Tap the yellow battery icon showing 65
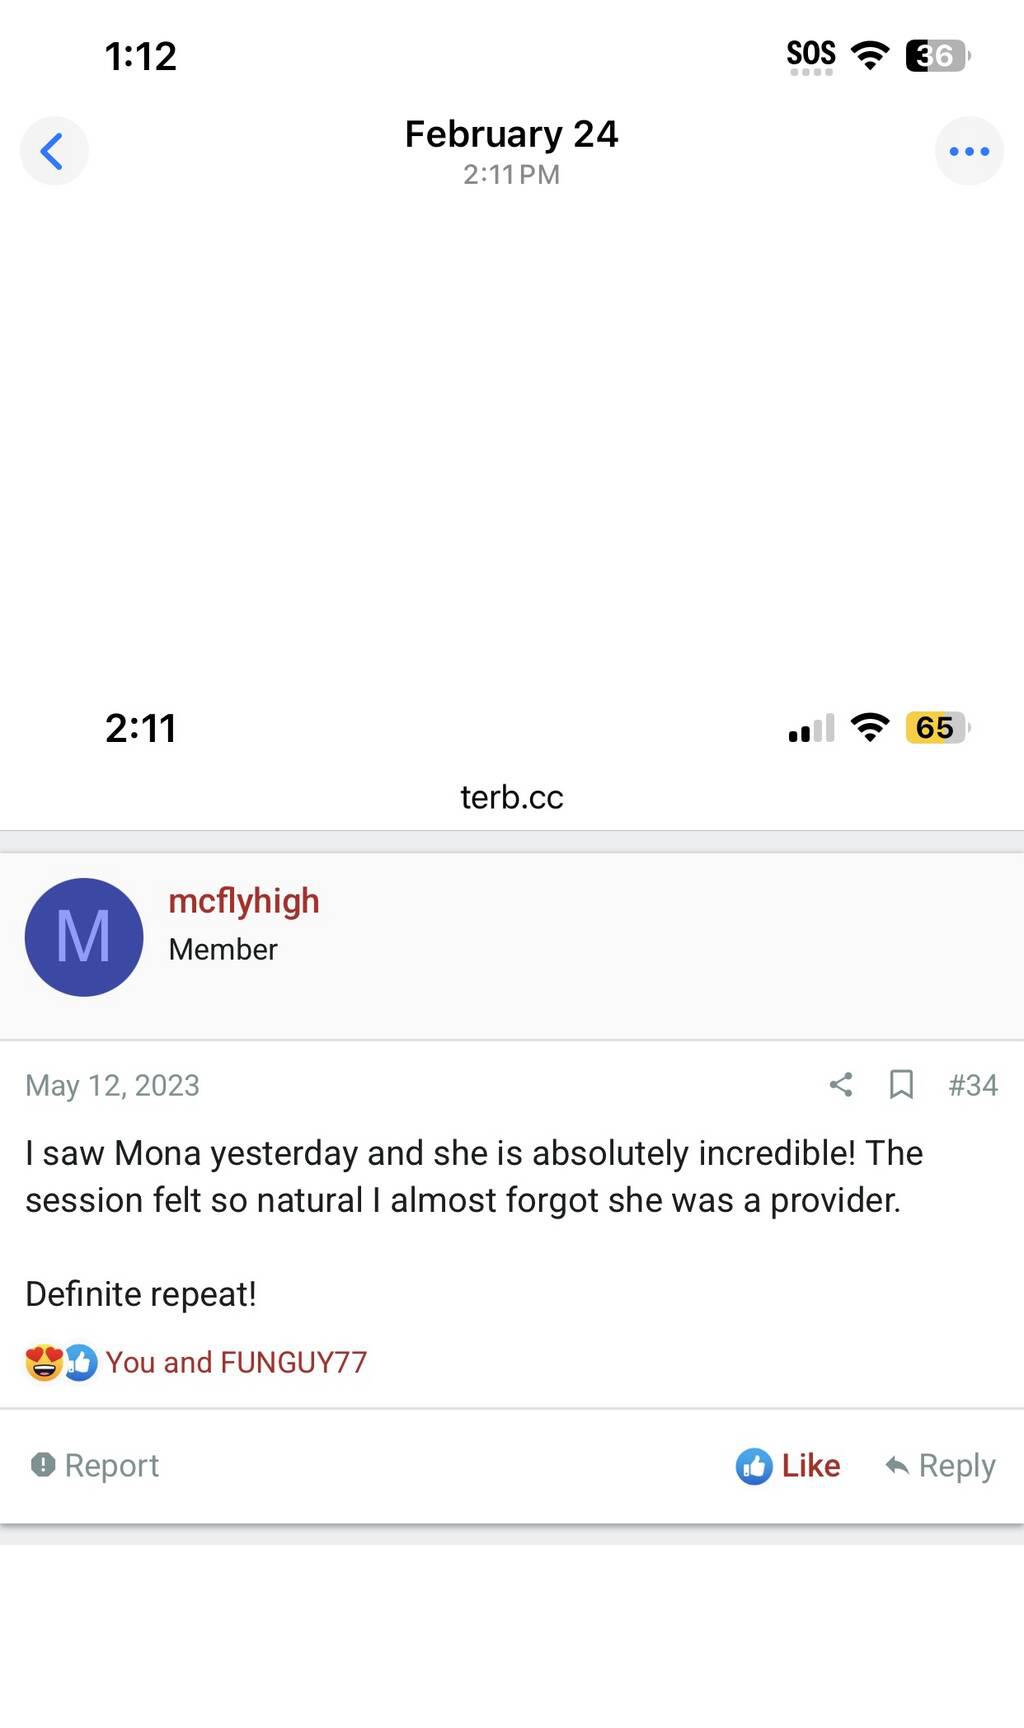Image resolution: width=1024 pixels, height=1728 pixels. (x=936, y=728)
